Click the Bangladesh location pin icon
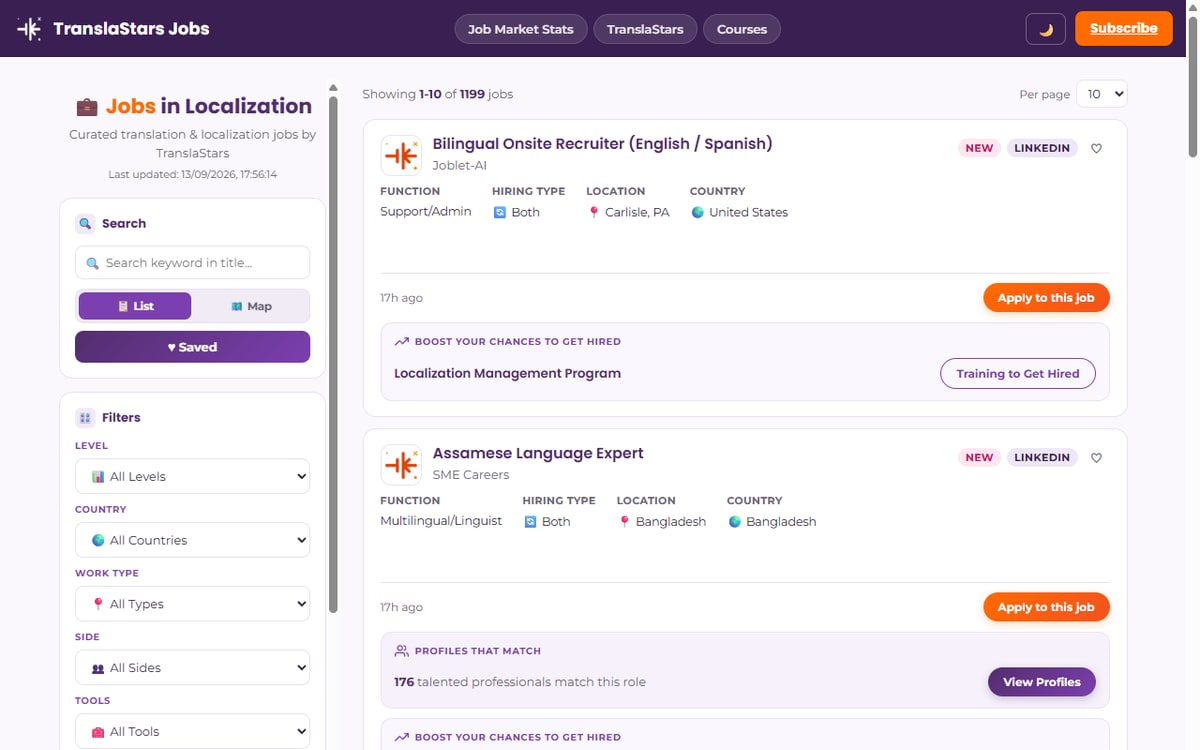Viewport: 1200px width, 750px height. 624,521
